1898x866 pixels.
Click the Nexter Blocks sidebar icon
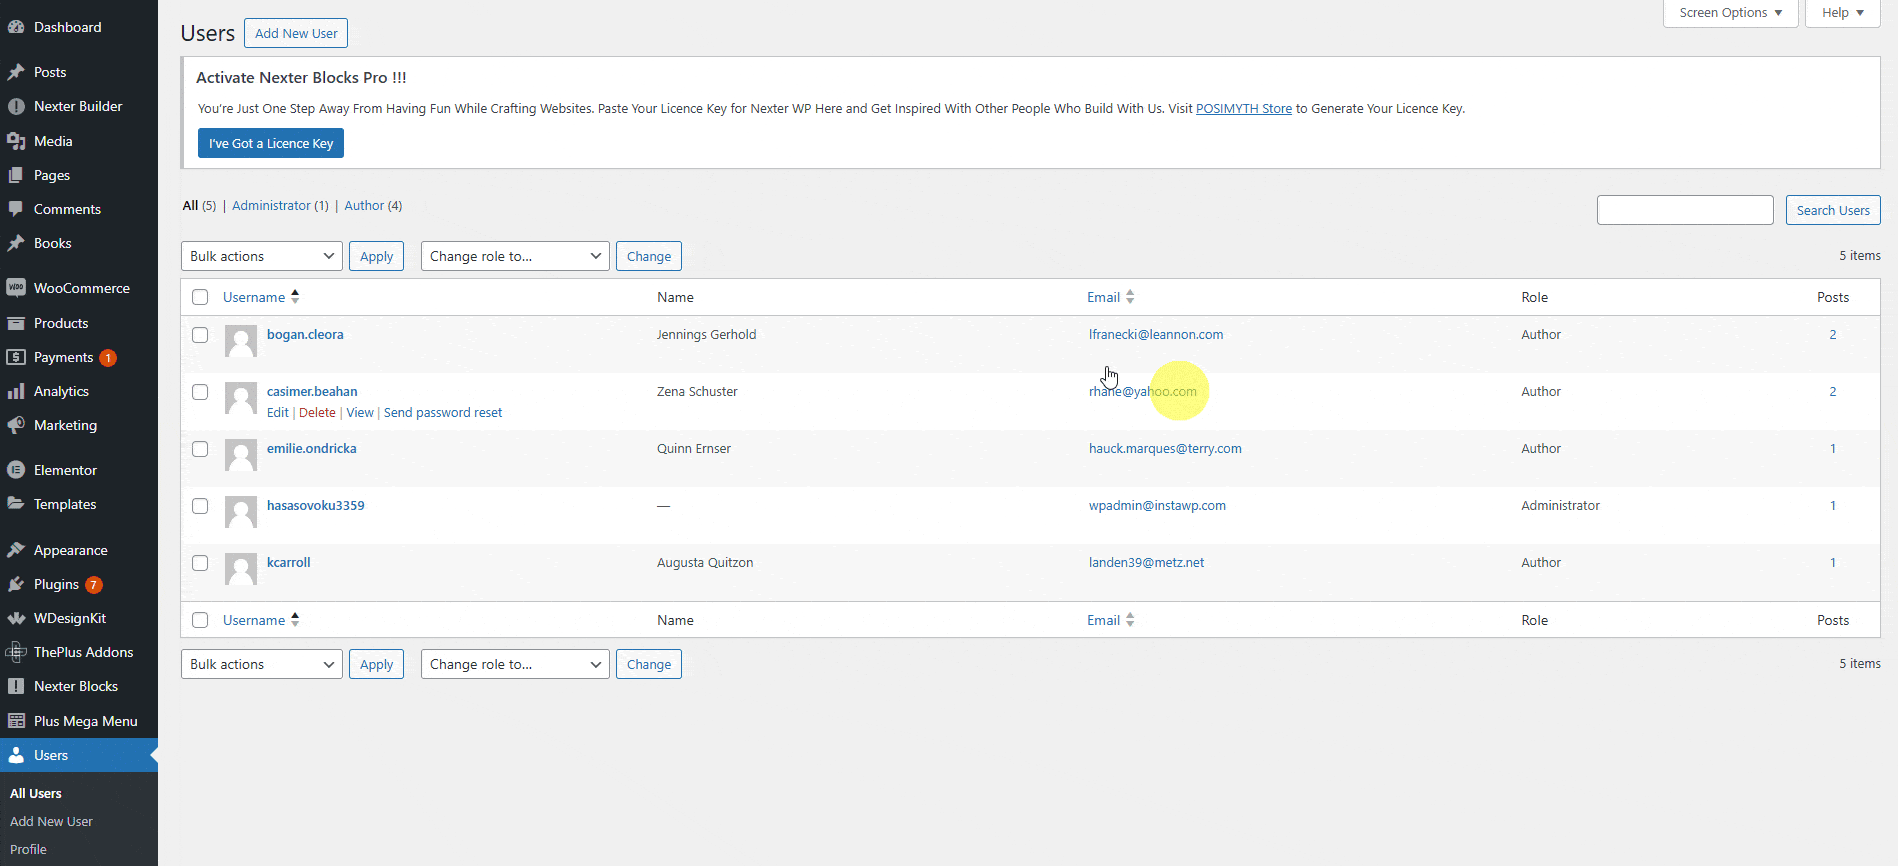coord(16,686)
